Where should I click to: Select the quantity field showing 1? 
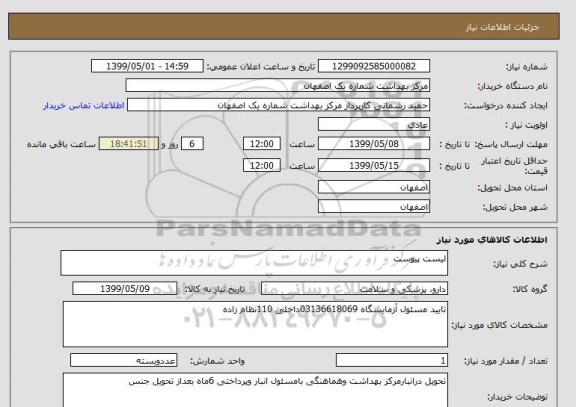[x=392, y=360]
